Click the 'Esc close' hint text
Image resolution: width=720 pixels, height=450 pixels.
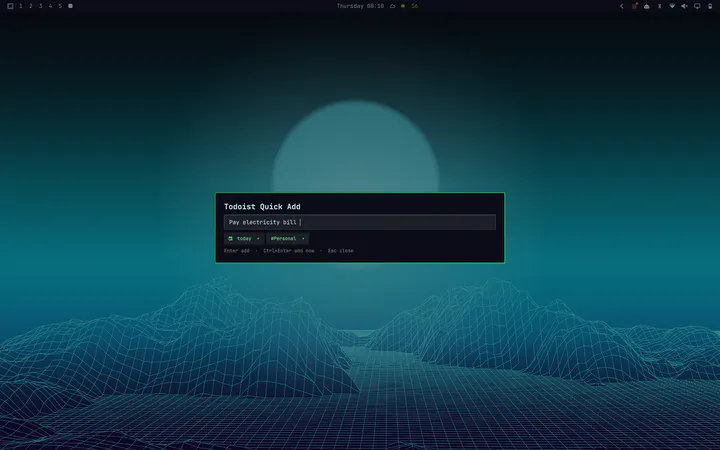coord(341,251)
